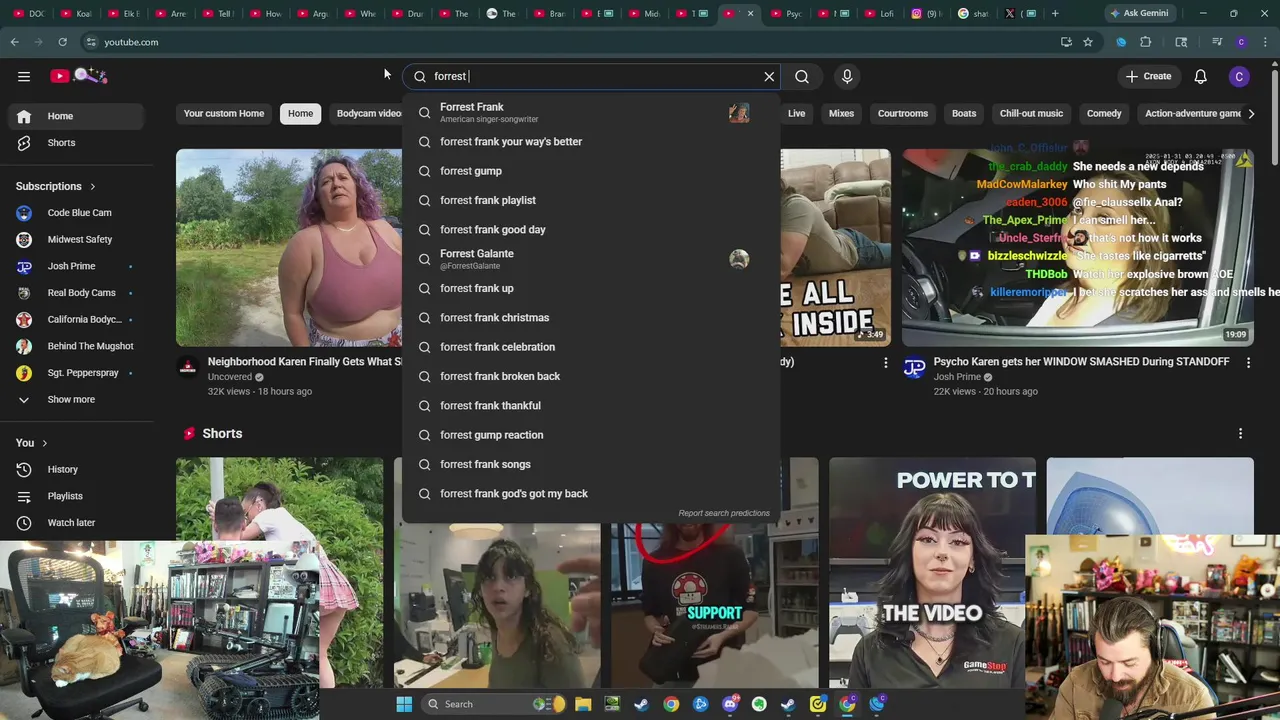The height and width of the screenshot is (720, 1280).
Task: Click the magnifier search button
Action: click(x=802, y=76)
